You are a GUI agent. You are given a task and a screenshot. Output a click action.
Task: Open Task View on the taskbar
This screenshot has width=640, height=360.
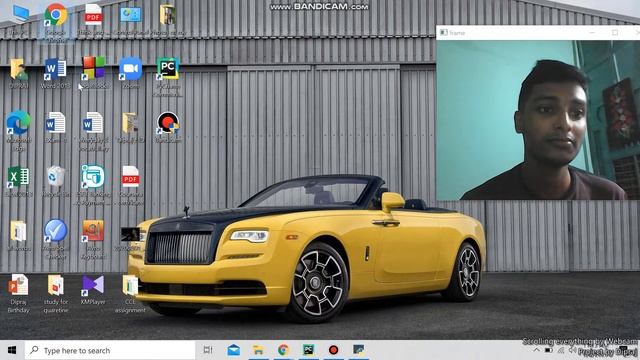pyautogui.click(x=208, y=350)
